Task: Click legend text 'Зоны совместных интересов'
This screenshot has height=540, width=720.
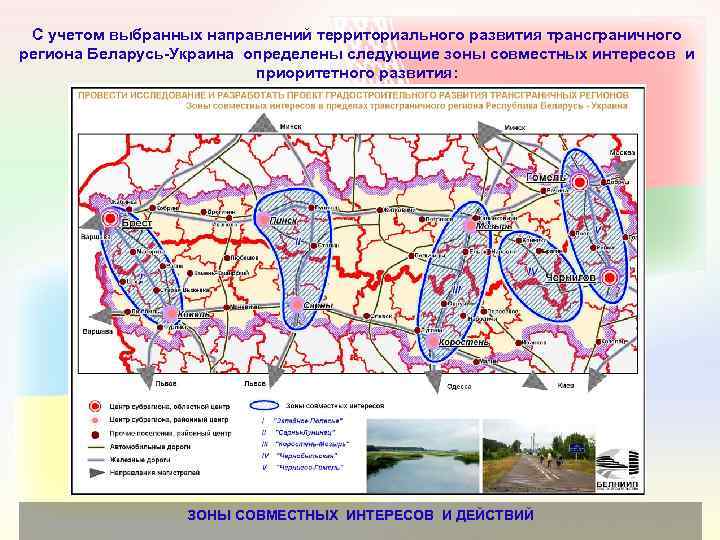Action: tap(335, 405)
